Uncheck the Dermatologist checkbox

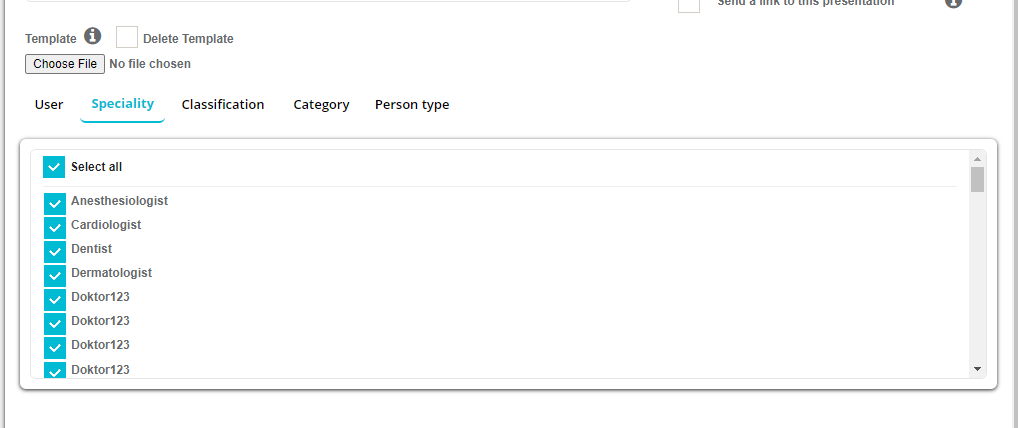pyautogui.click(x=55, y=274)
